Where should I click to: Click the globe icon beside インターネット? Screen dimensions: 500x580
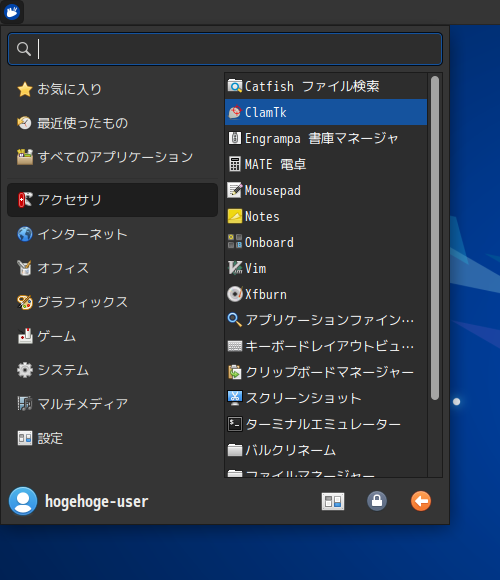(x=25, y=234)
